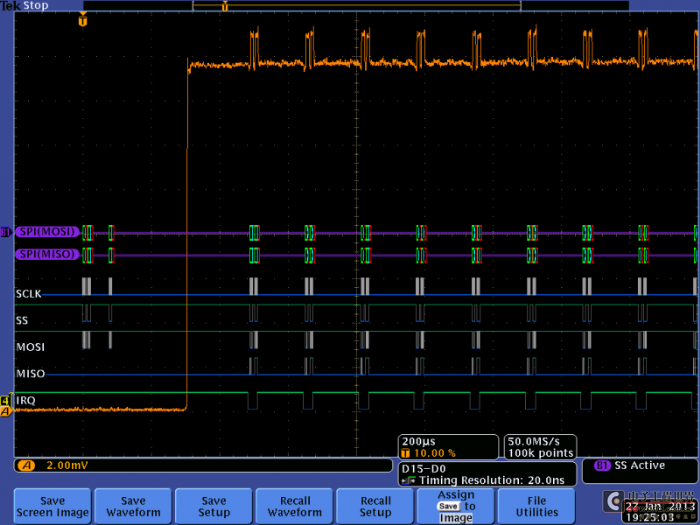Click the SPI(MISO) bus label
The image size is (700, 525).
tap(47, 254)
